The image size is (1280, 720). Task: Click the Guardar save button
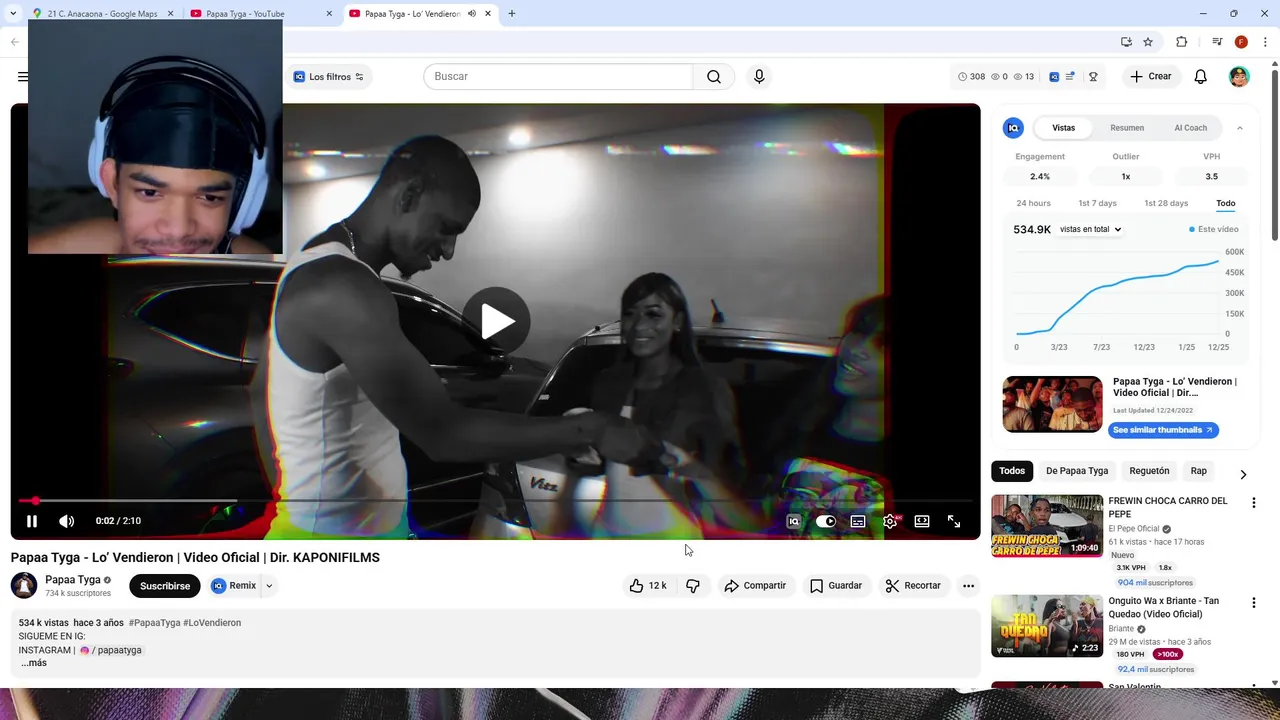click(x=836, y=586)
